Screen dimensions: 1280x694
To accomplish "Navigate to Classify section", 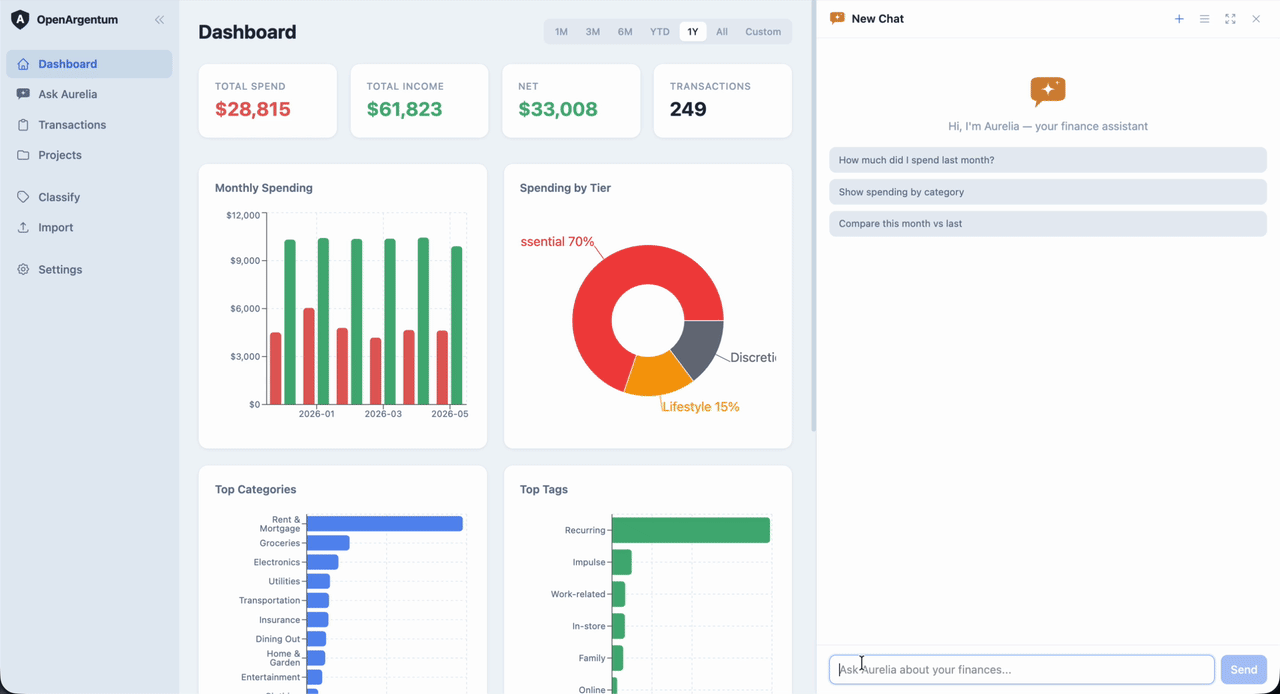I will [x=89, y=197].
